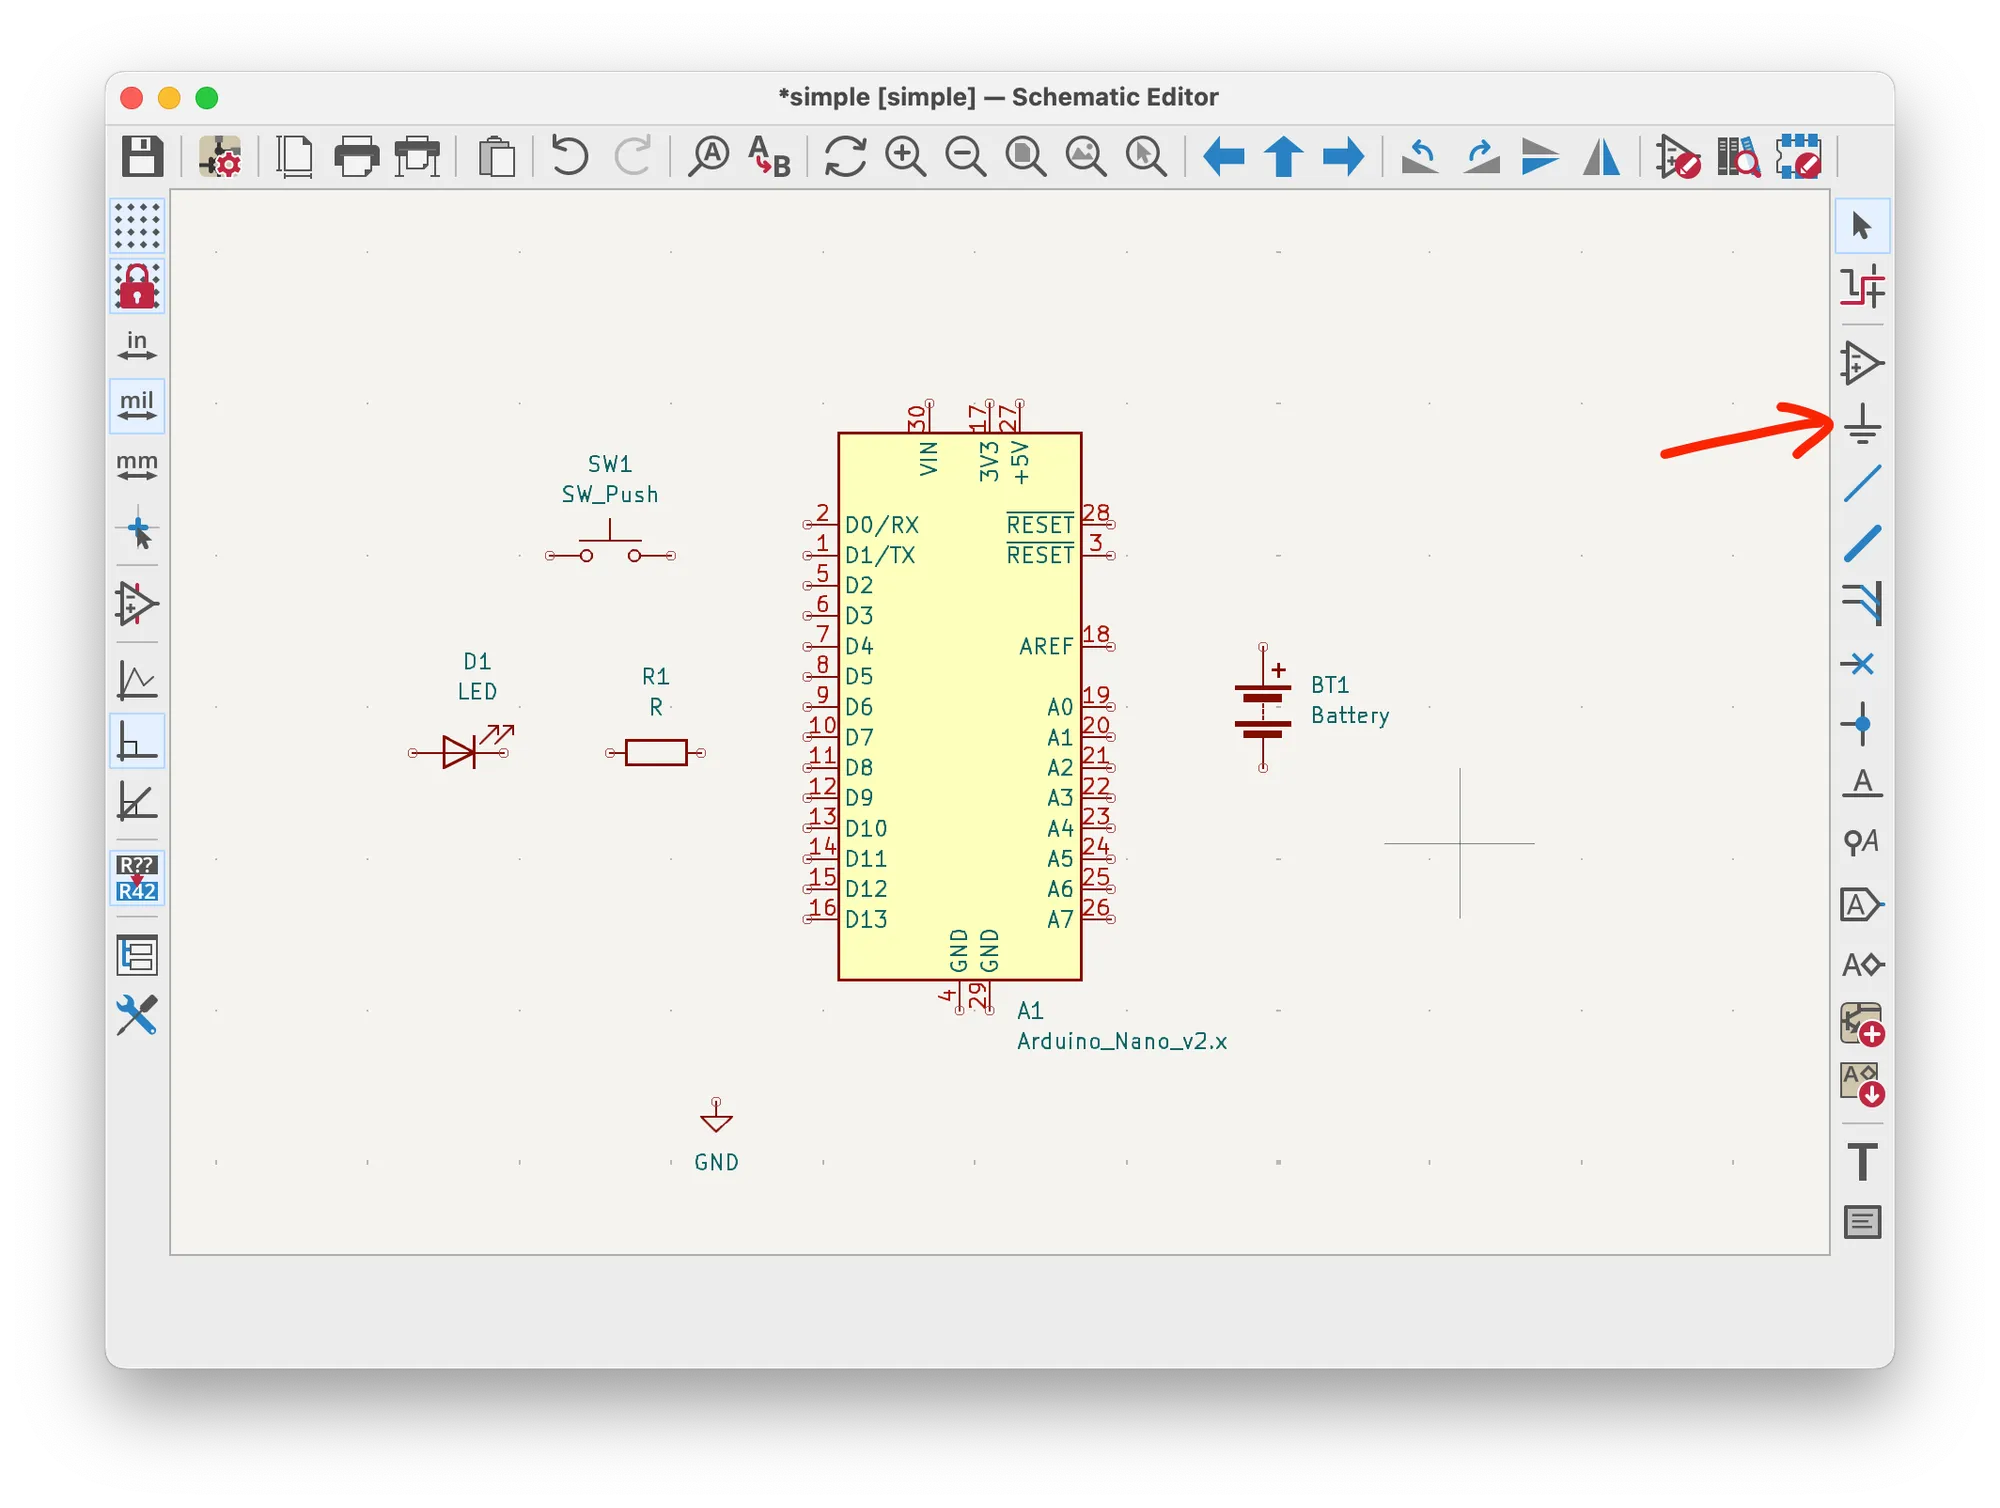The width and height of the screenshot is (2000, 1508).
Task: Zoom to fit objects
Action: (x=1086, y=157)
